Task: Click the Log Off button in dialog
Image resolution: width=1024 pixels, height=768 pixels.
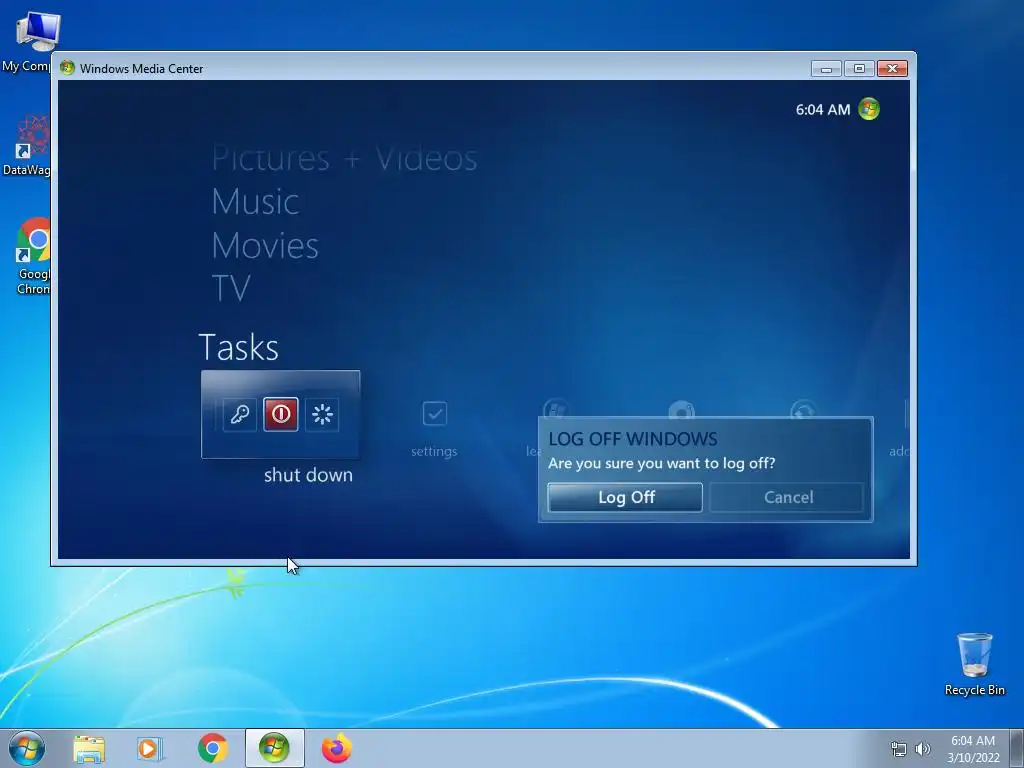Action: (x=625, y=497)
